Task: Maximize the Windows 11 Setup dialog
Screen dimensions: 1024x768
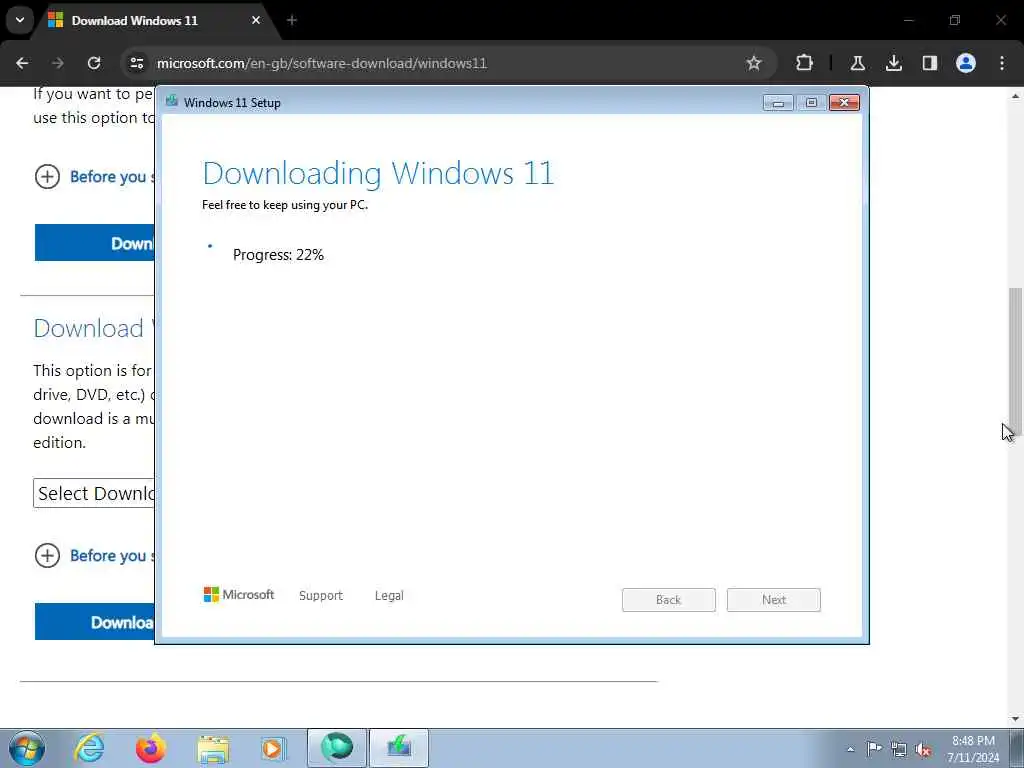Action: point(811,103)
